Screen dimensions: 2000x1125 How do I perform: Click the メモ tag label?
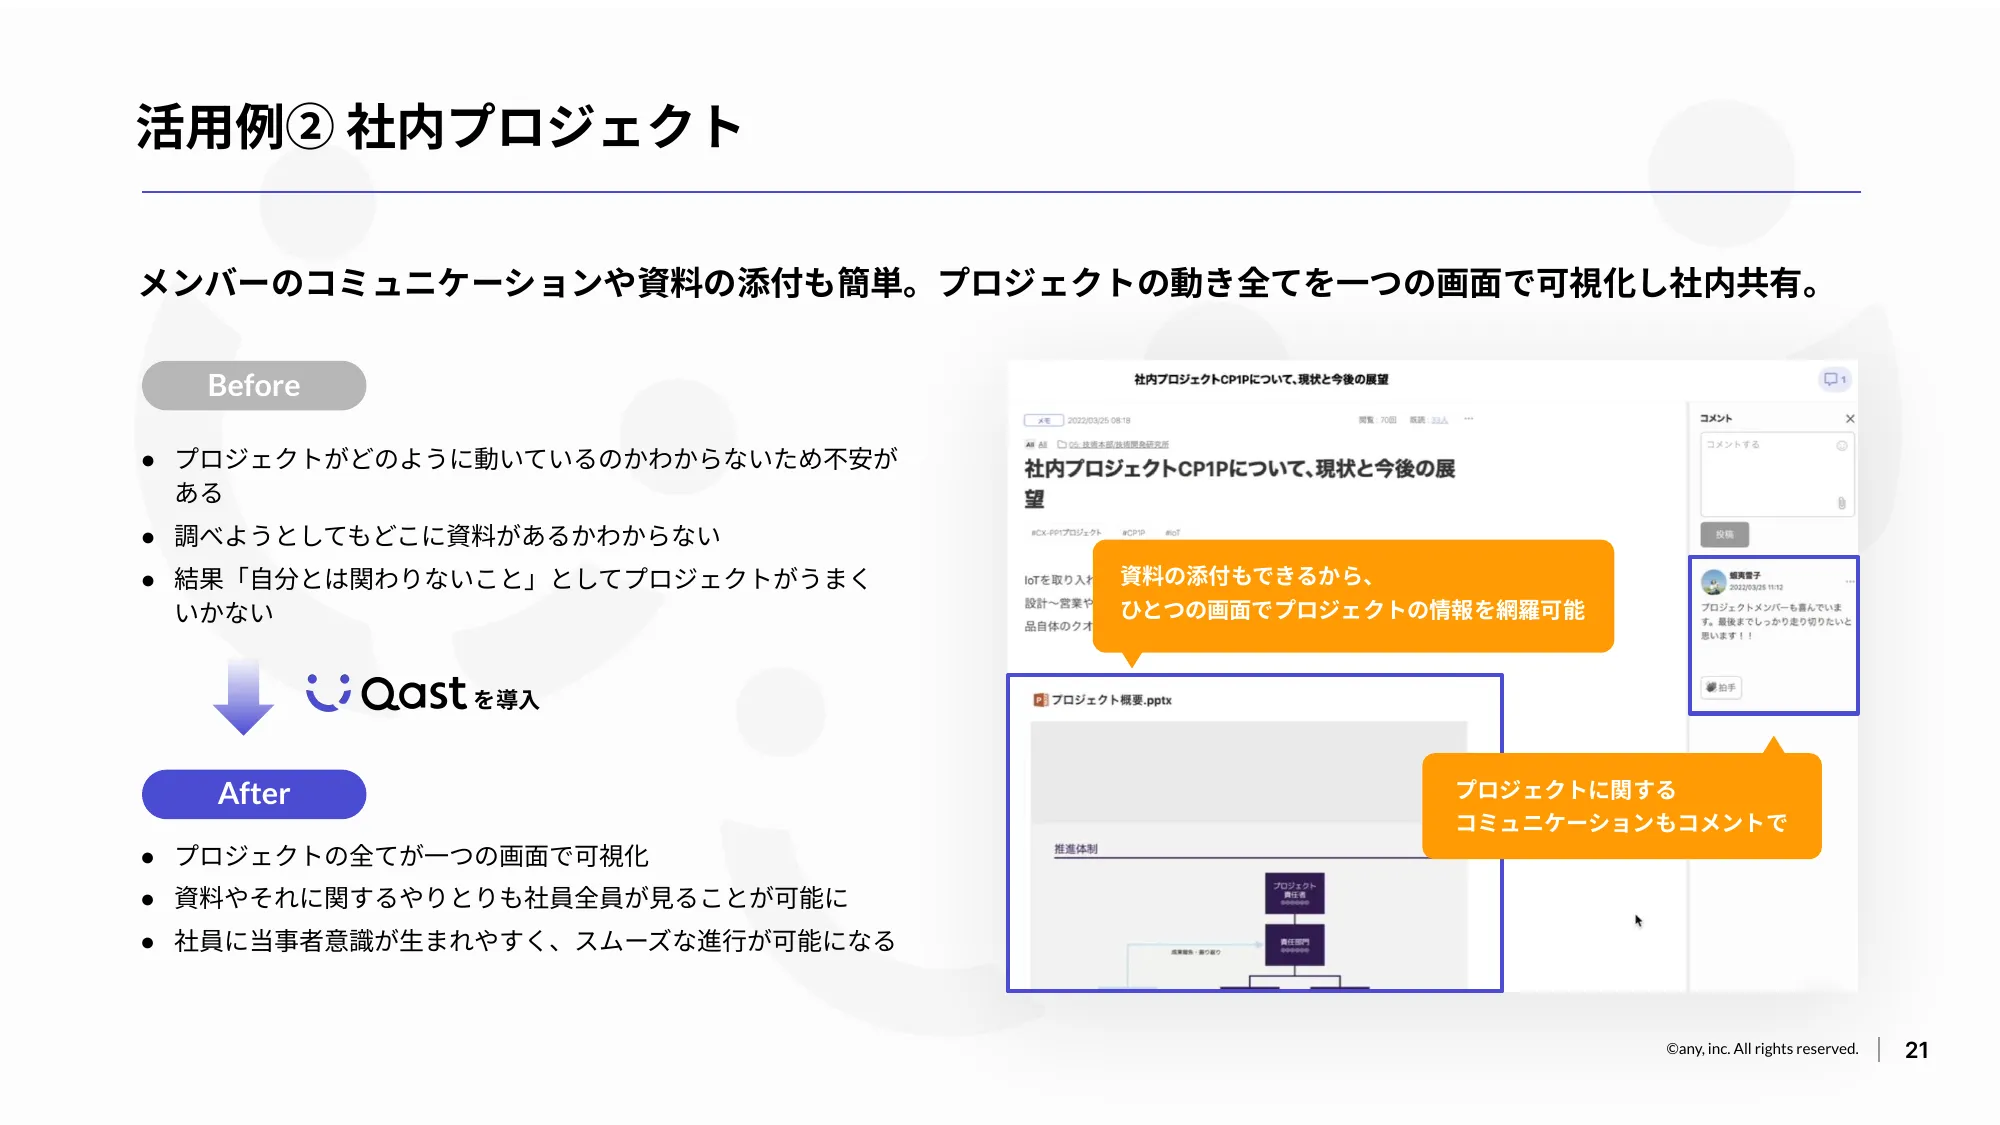[1043, 420]
